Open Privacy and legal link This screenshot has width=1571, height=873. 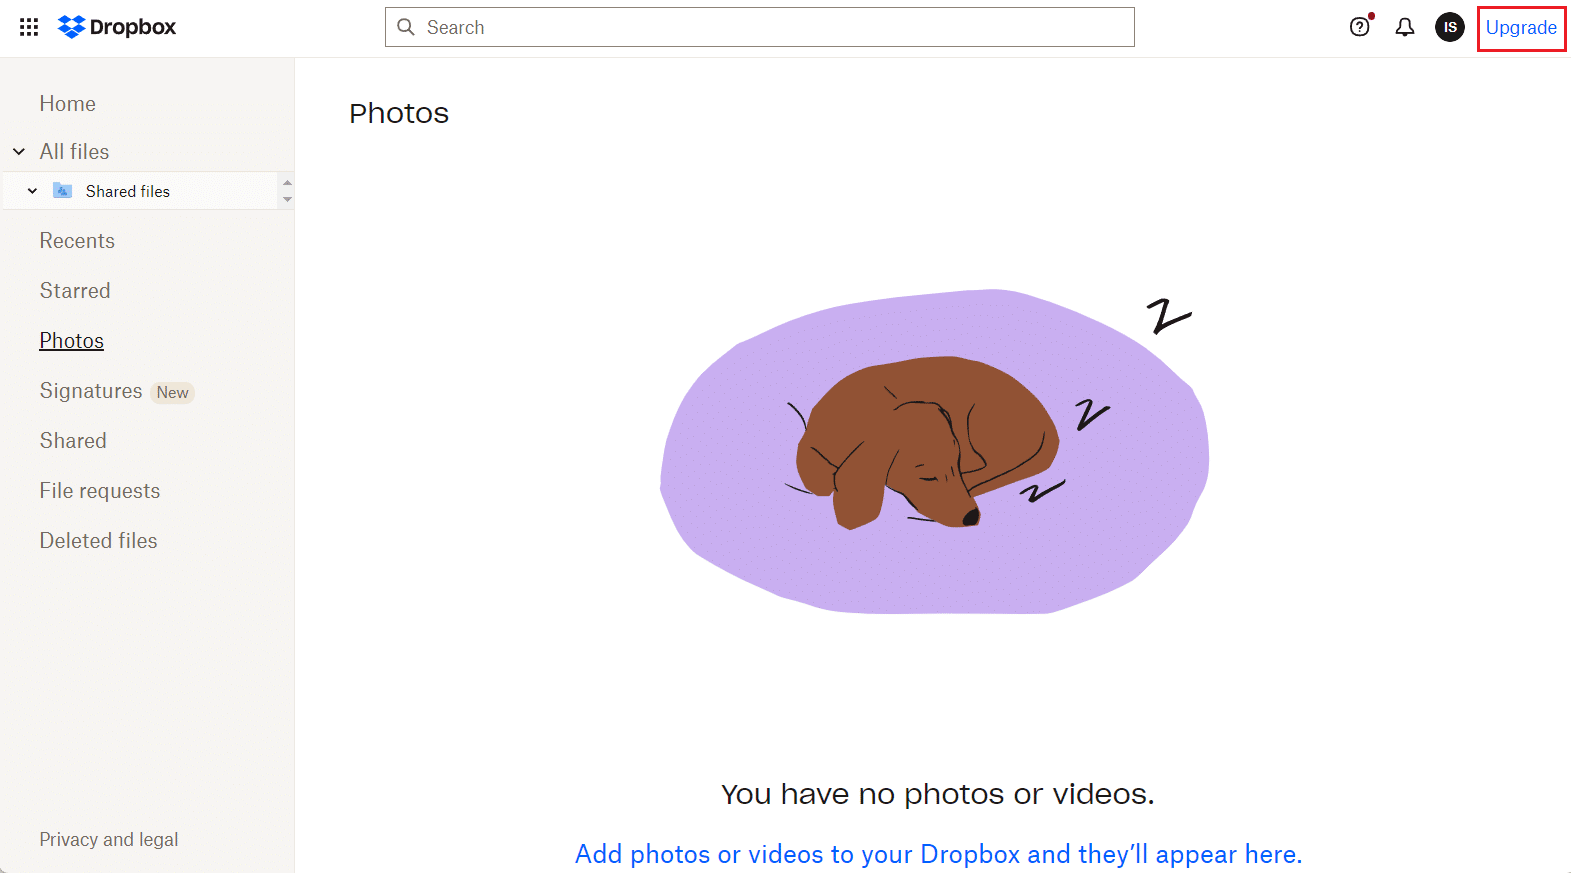(109, 840)
